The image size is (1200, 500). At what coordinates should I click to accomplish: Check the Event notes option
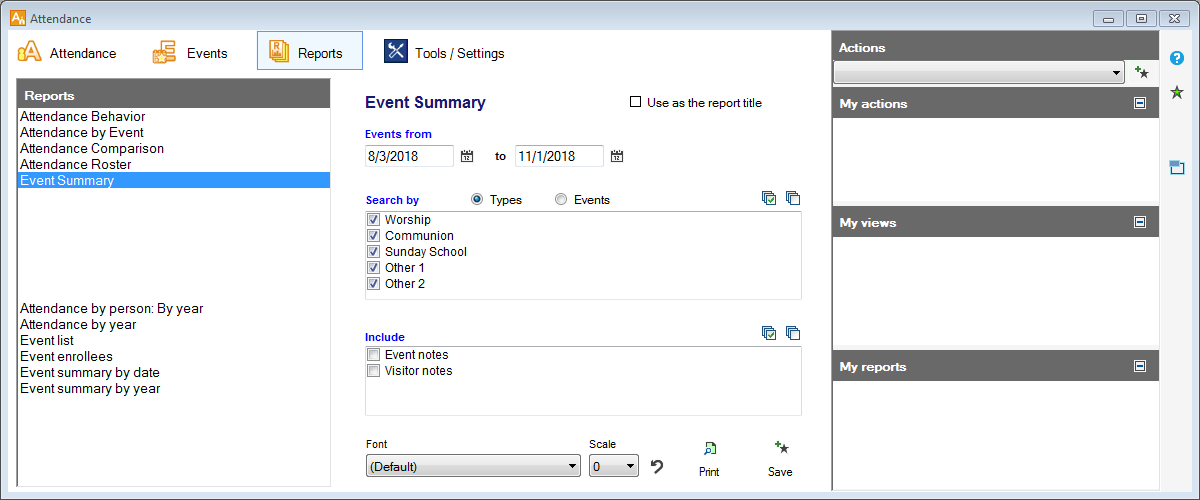pos(373,355)
